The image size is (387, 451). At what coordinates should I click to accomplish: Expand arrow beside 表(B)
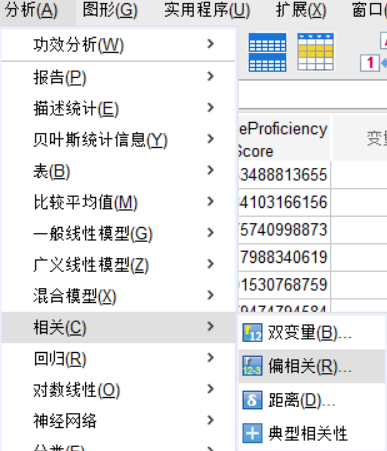click(210, 170)
